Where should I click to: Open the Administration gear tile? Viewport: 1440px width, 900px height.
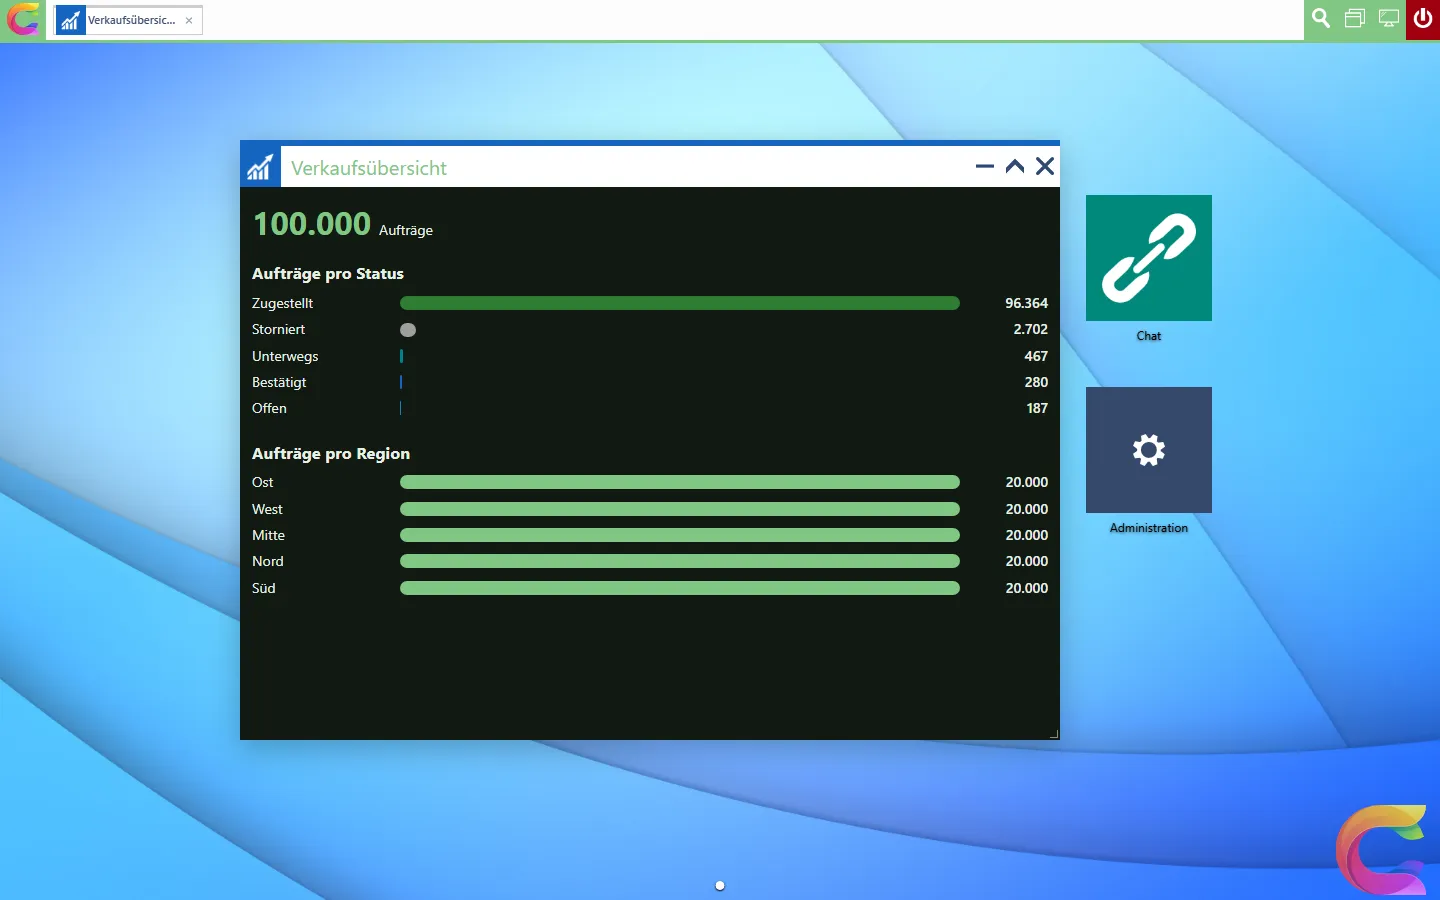[1149, 450]
